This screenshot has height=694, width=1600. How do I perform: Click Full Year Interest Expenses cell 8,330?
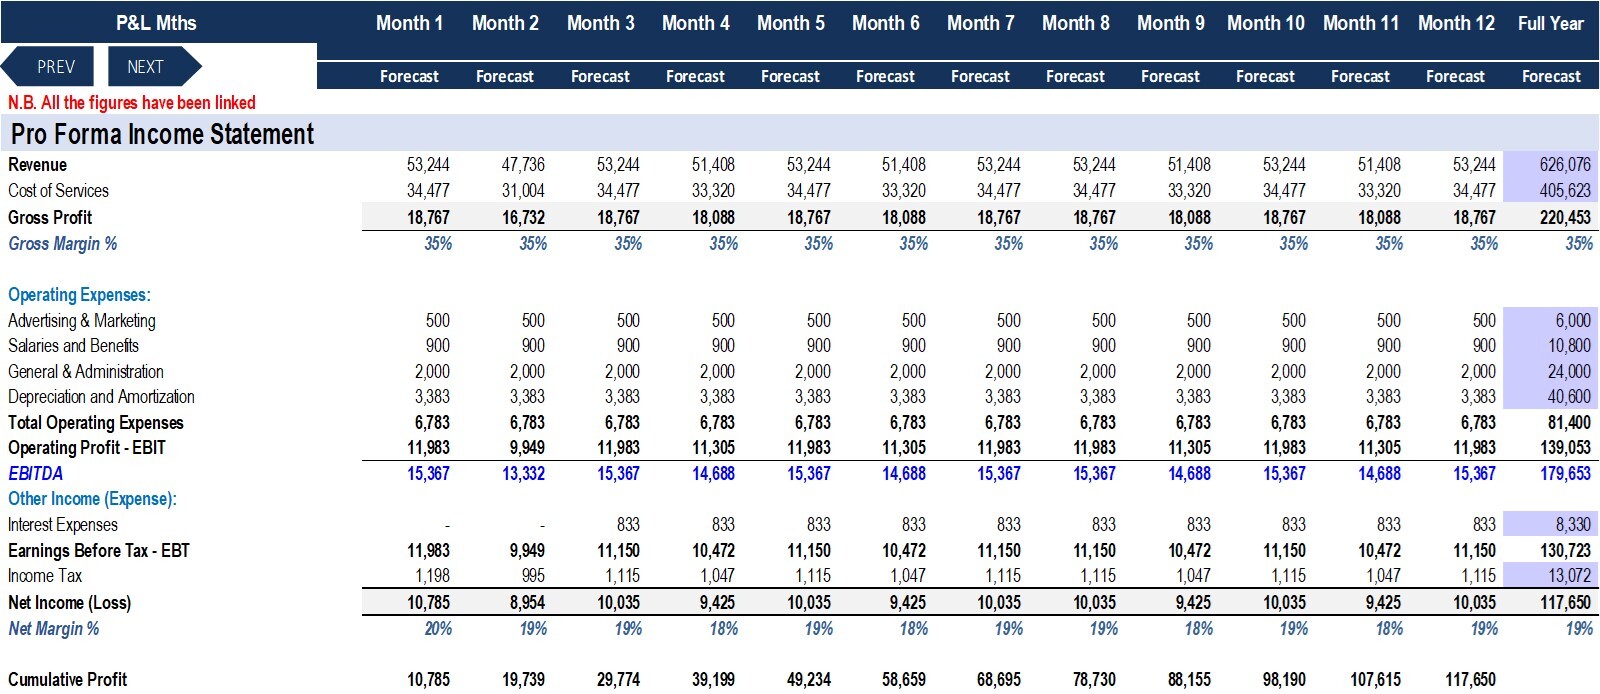[1551, 525]
